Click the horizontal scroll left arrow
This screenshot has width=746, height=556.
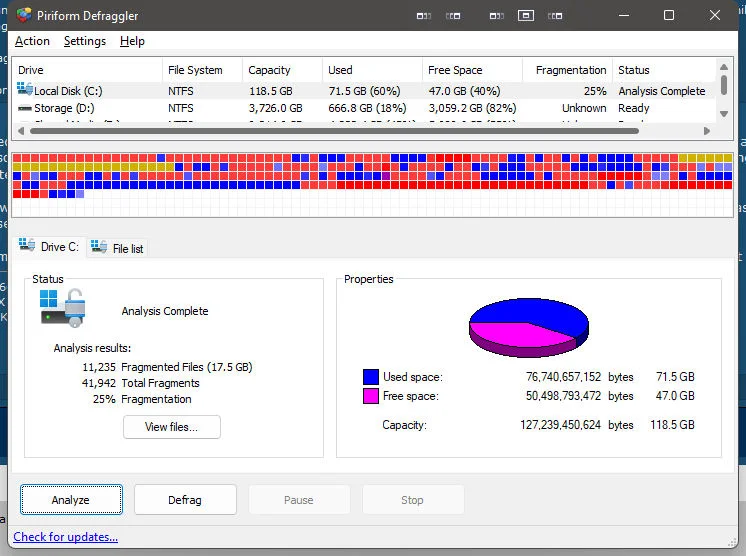[20, 131]
